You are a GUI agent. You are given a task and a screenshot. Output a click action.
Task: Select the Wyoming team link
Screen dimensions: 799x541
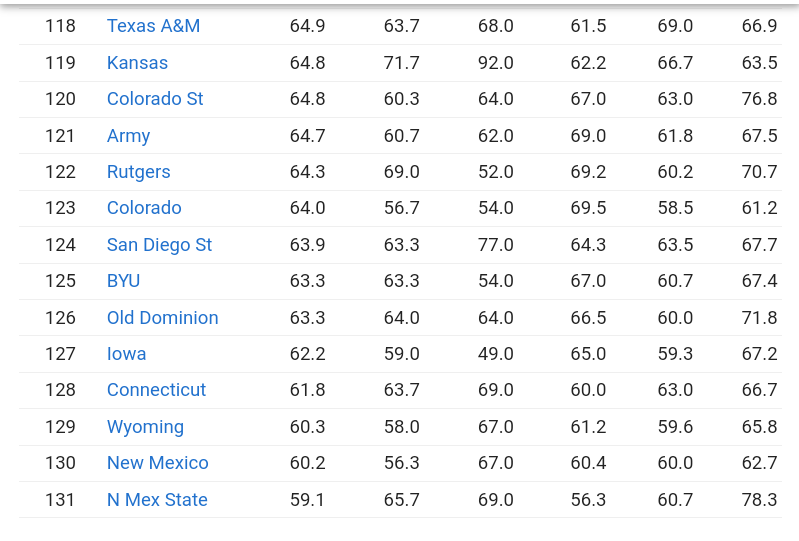coord(145,427)
